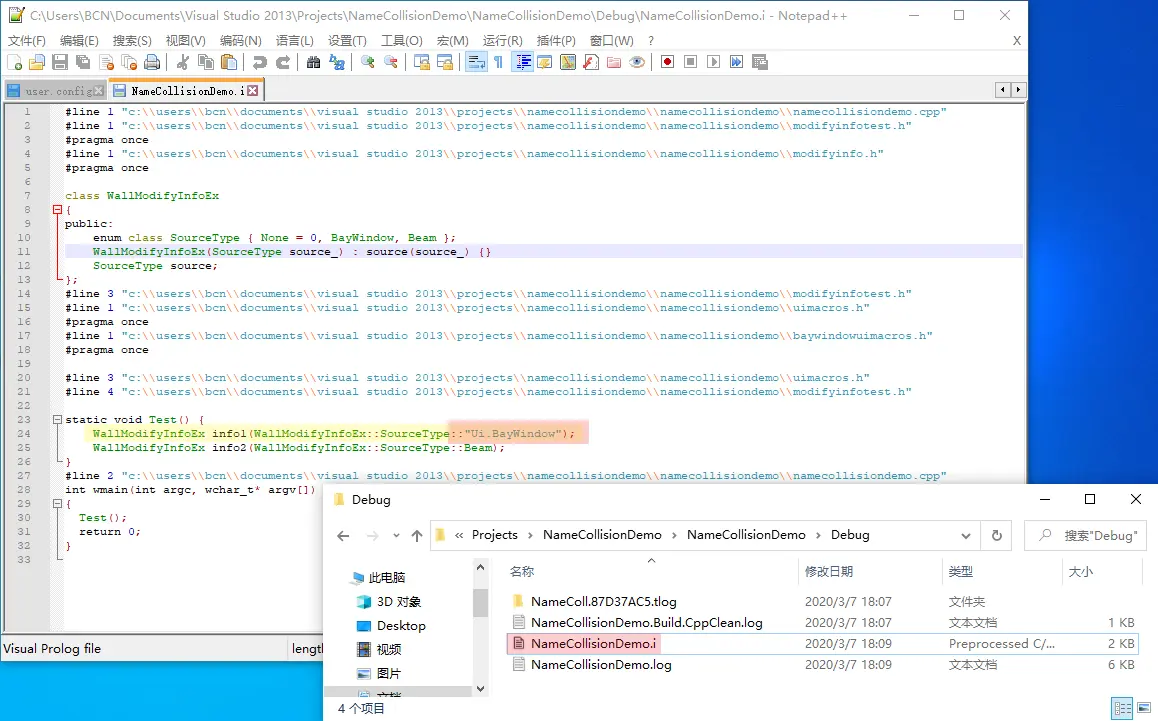This screenshot has height=721, width=1158.
Task: Click the Save file toolbar icon
Action: click(x=60, y=62)
